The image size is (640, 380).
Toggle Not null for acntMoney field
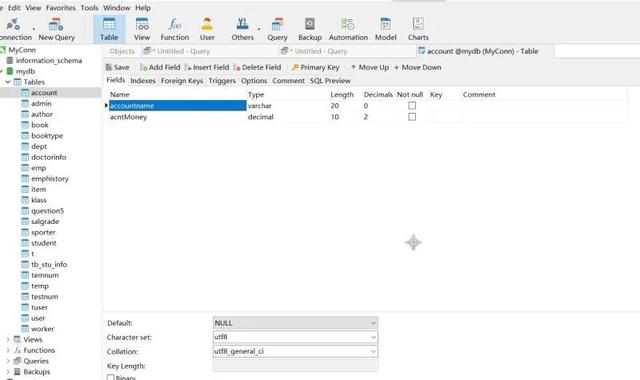point(412,117)
